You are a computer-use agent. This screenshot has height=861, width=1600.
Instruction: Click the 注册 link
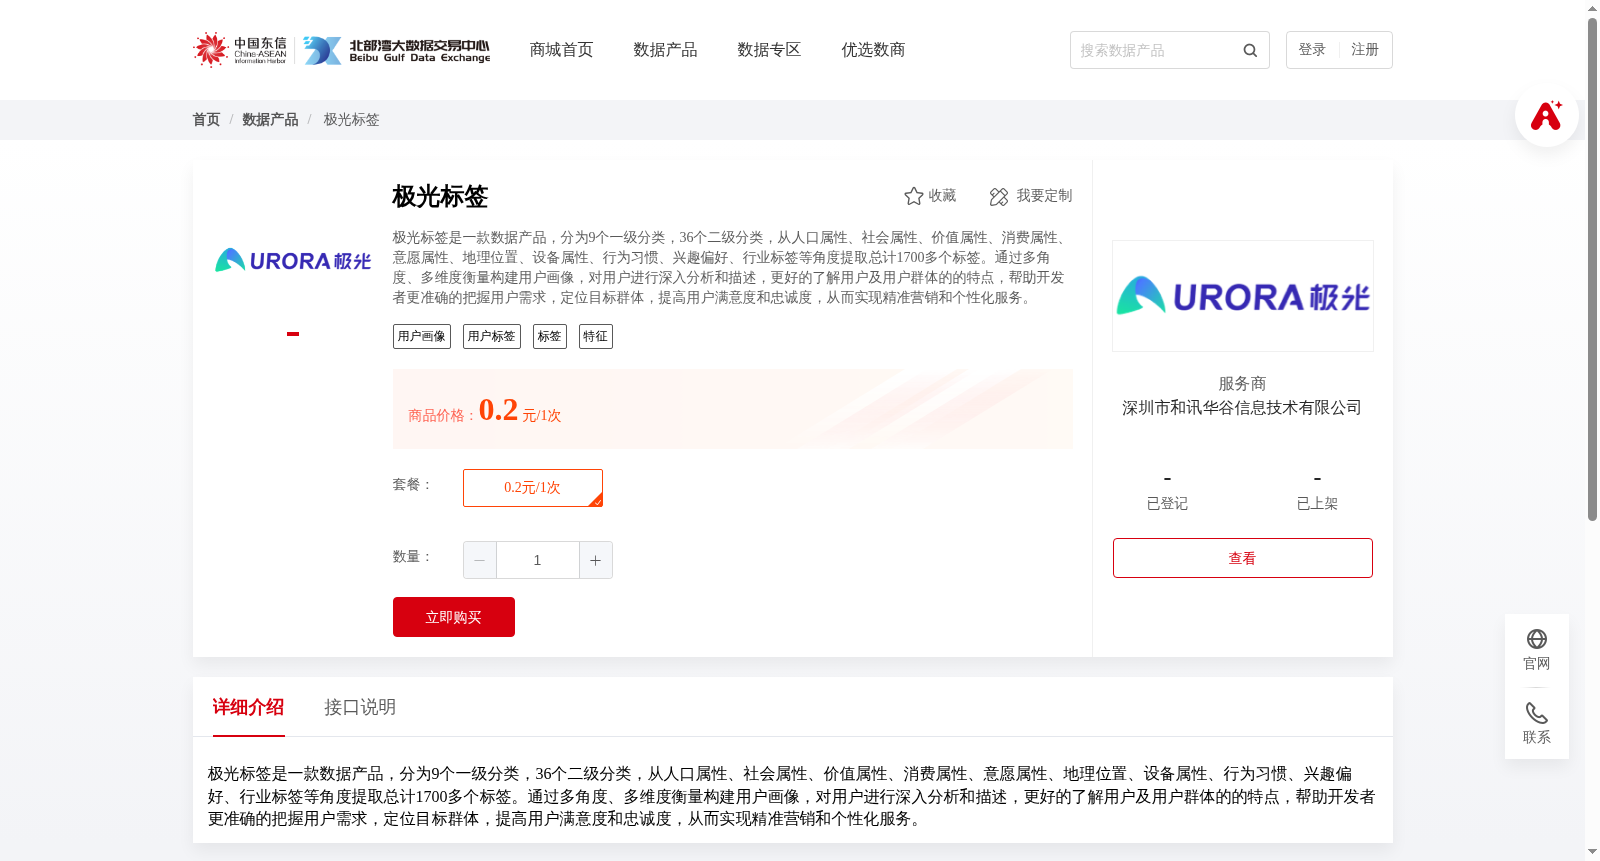point(1365,50)
